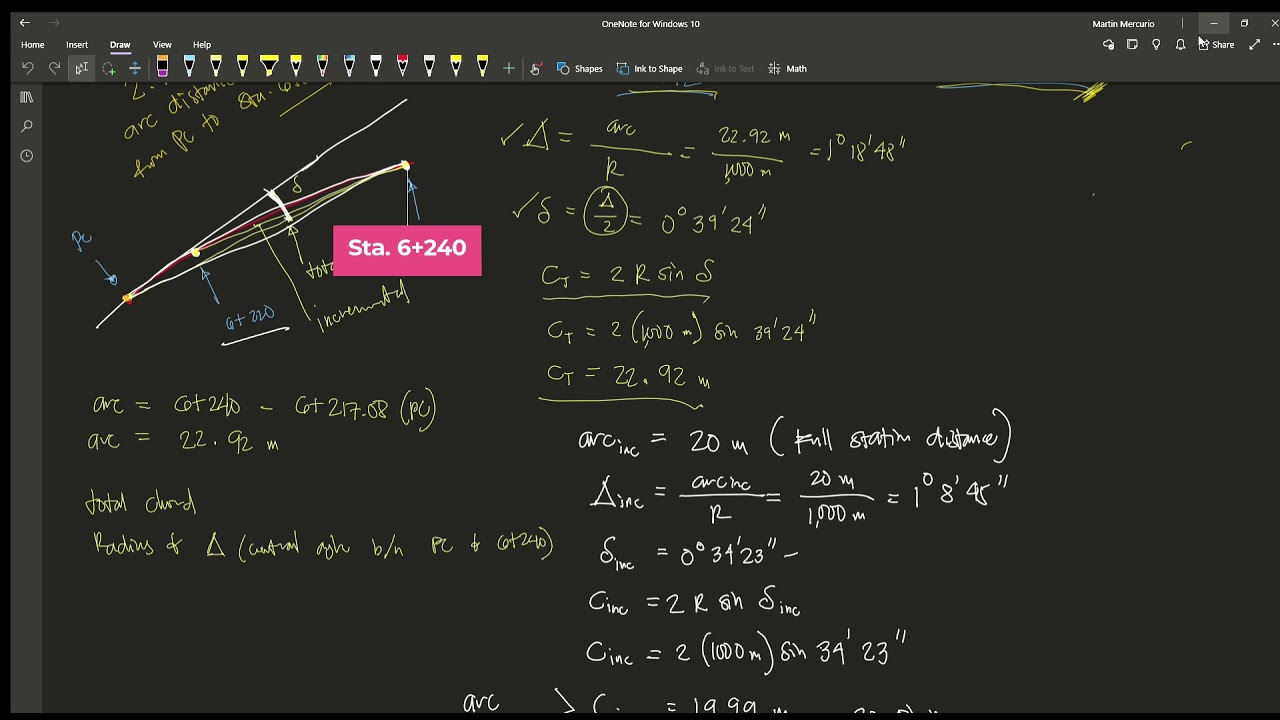The image size is (1280, 720).
Task: Select the Type or Select Objects tool
Action: (81, 68)
